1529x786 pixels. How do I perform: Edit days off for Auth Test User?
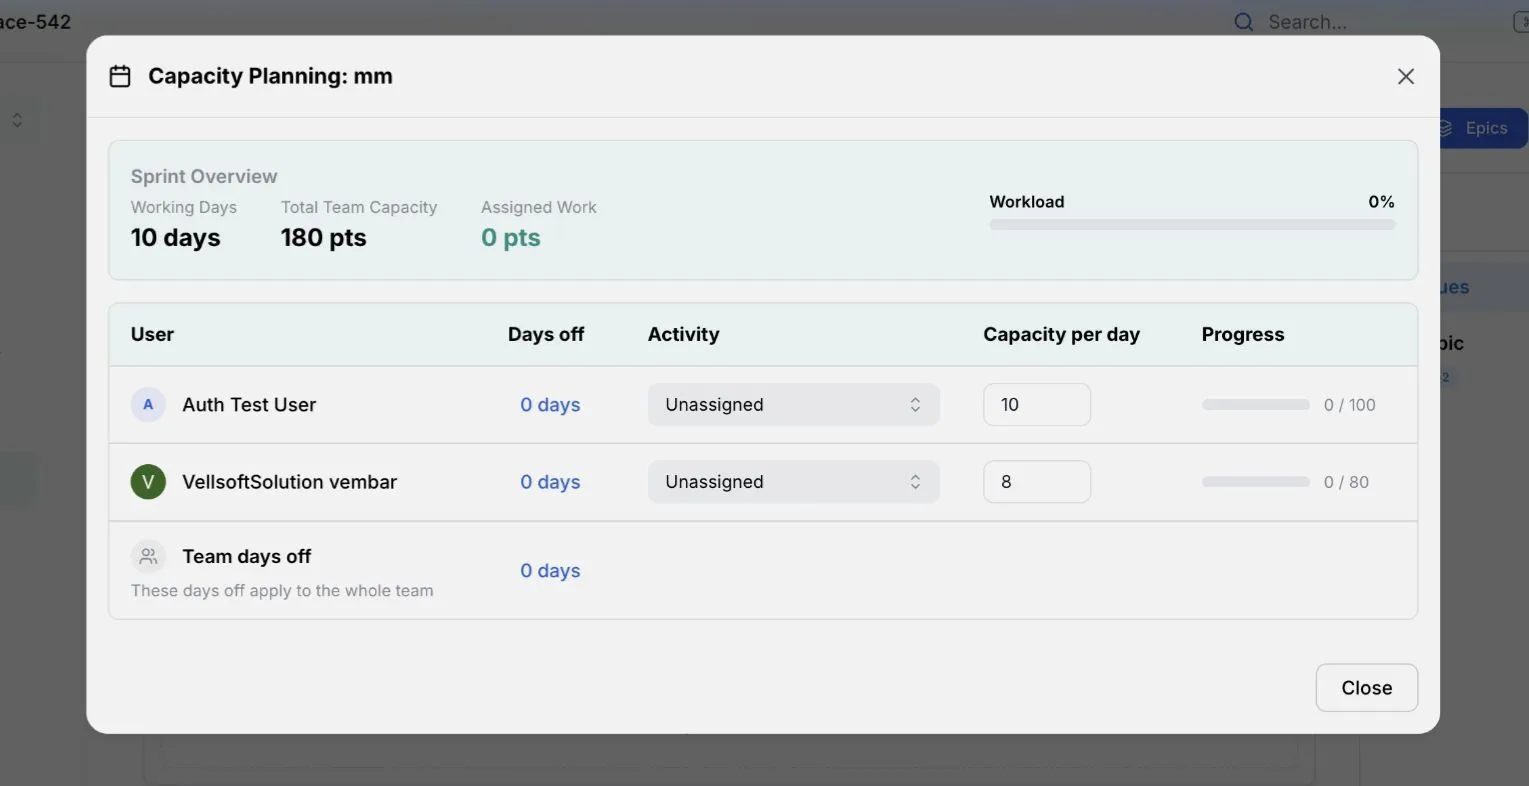pyautogui.click(x=550, y=405)
